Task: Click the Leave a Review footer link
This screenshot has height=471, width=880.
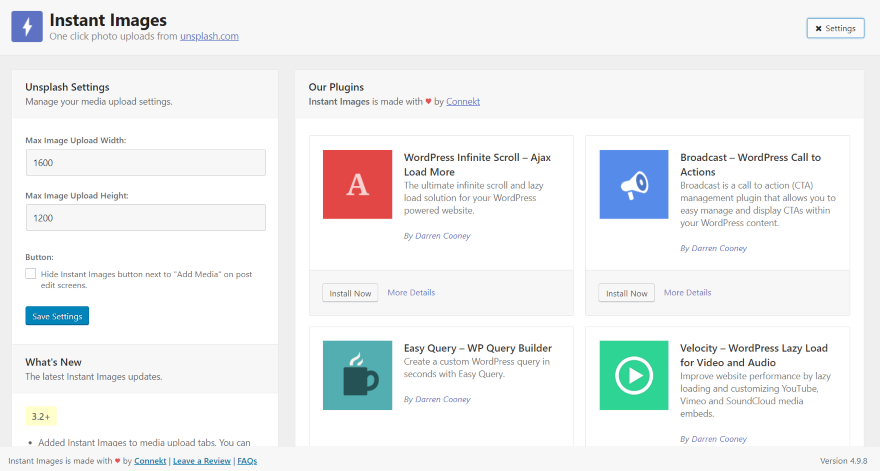Action: pos(200,461)
